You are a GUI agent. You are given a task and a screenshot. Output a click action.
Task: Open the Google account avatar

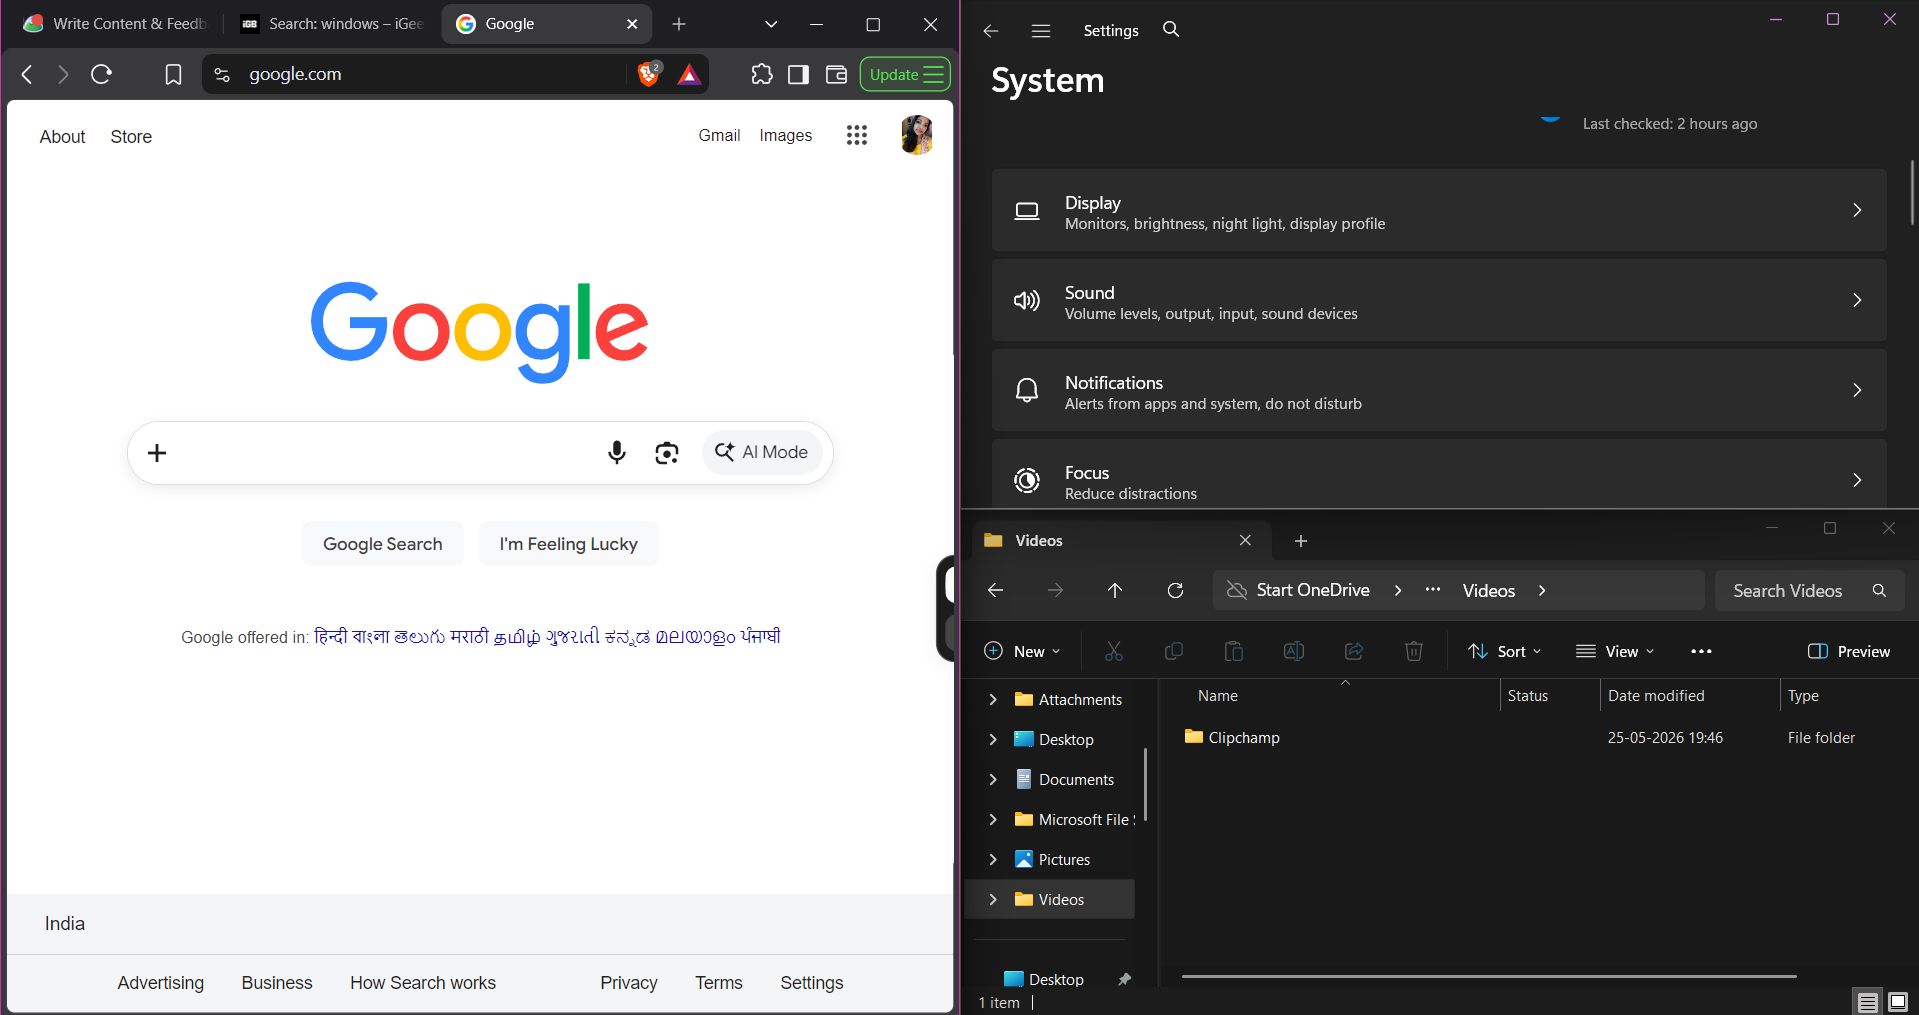[916, 135]
